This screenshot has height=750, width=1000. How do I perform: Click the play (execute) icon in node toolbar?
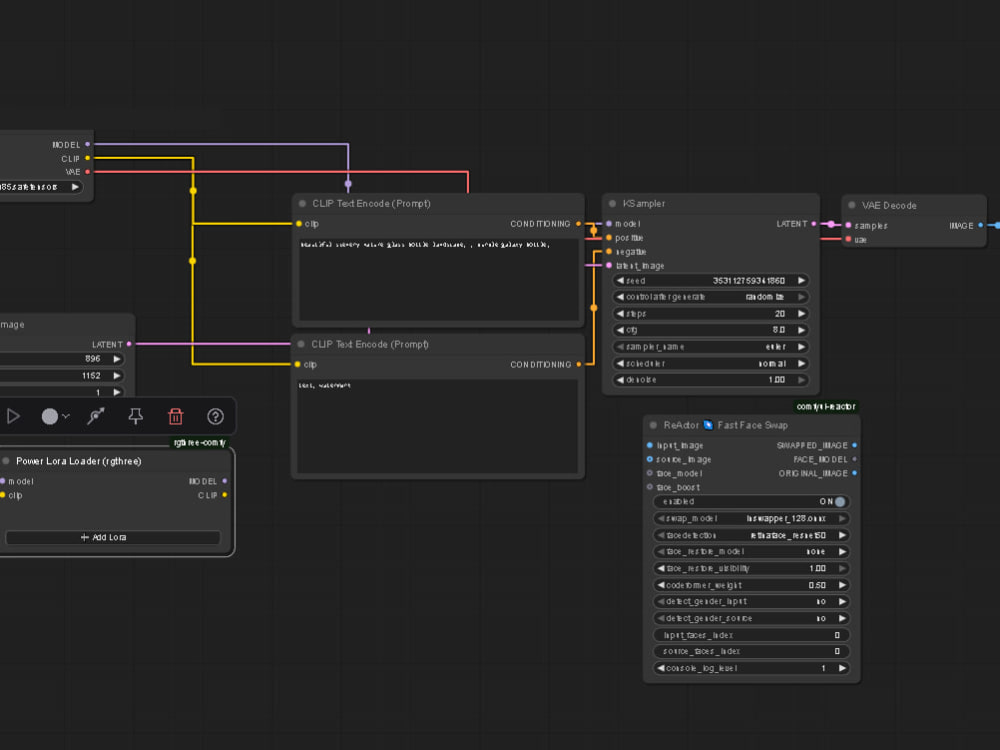13,416
